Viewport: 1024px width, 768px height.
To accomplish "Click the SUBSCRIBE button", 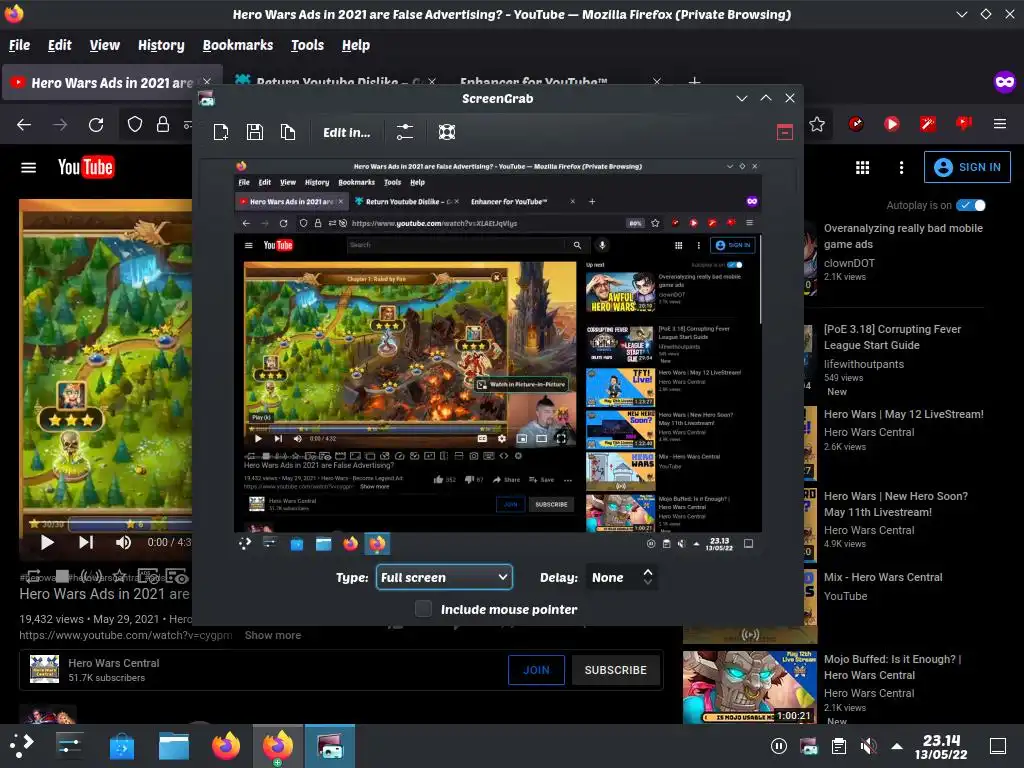I will coord(615,670).
